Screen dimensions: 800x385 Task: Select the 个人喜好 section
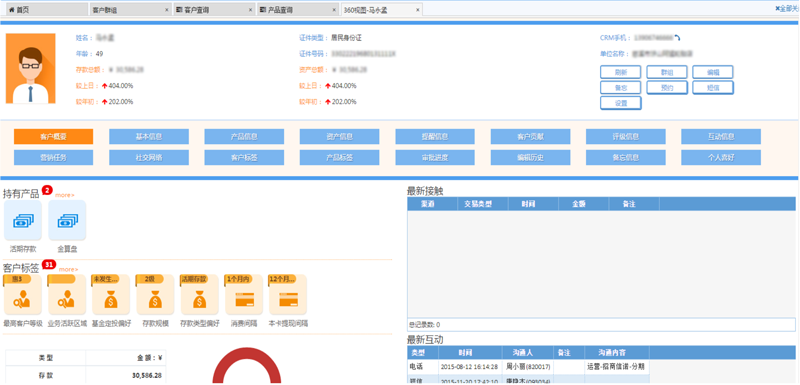pos(721,158)
